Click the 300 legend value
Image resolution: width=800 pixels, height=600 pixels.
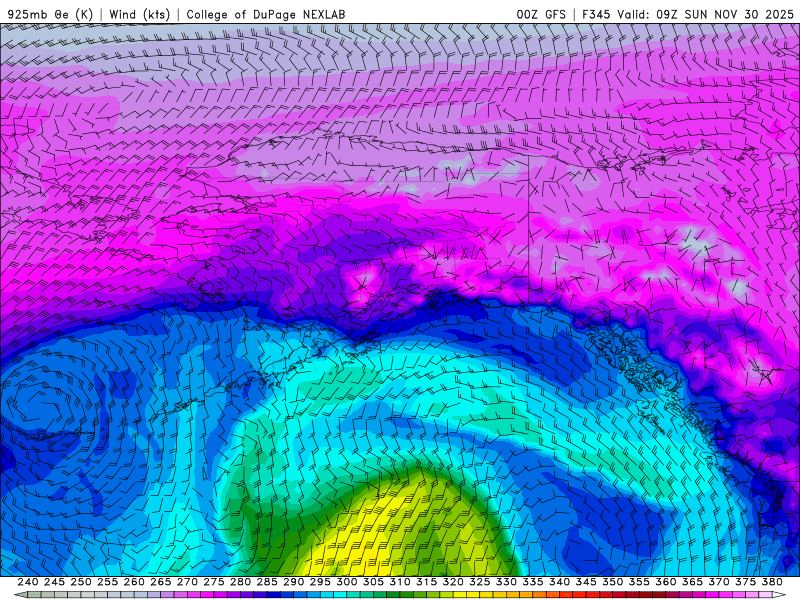[x=346, y=582]
